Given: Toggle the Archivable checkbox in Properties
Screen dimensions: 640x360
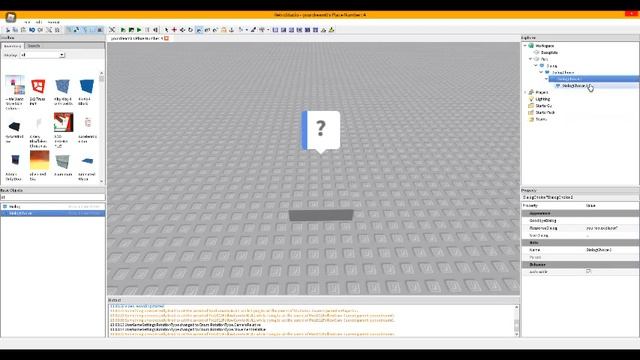Looking at the screenshot, I should [588, 271].
